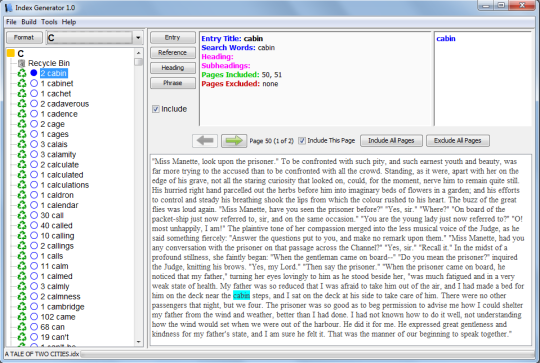Click the Format button
The image size is (540, 363).
coord(24,38)
